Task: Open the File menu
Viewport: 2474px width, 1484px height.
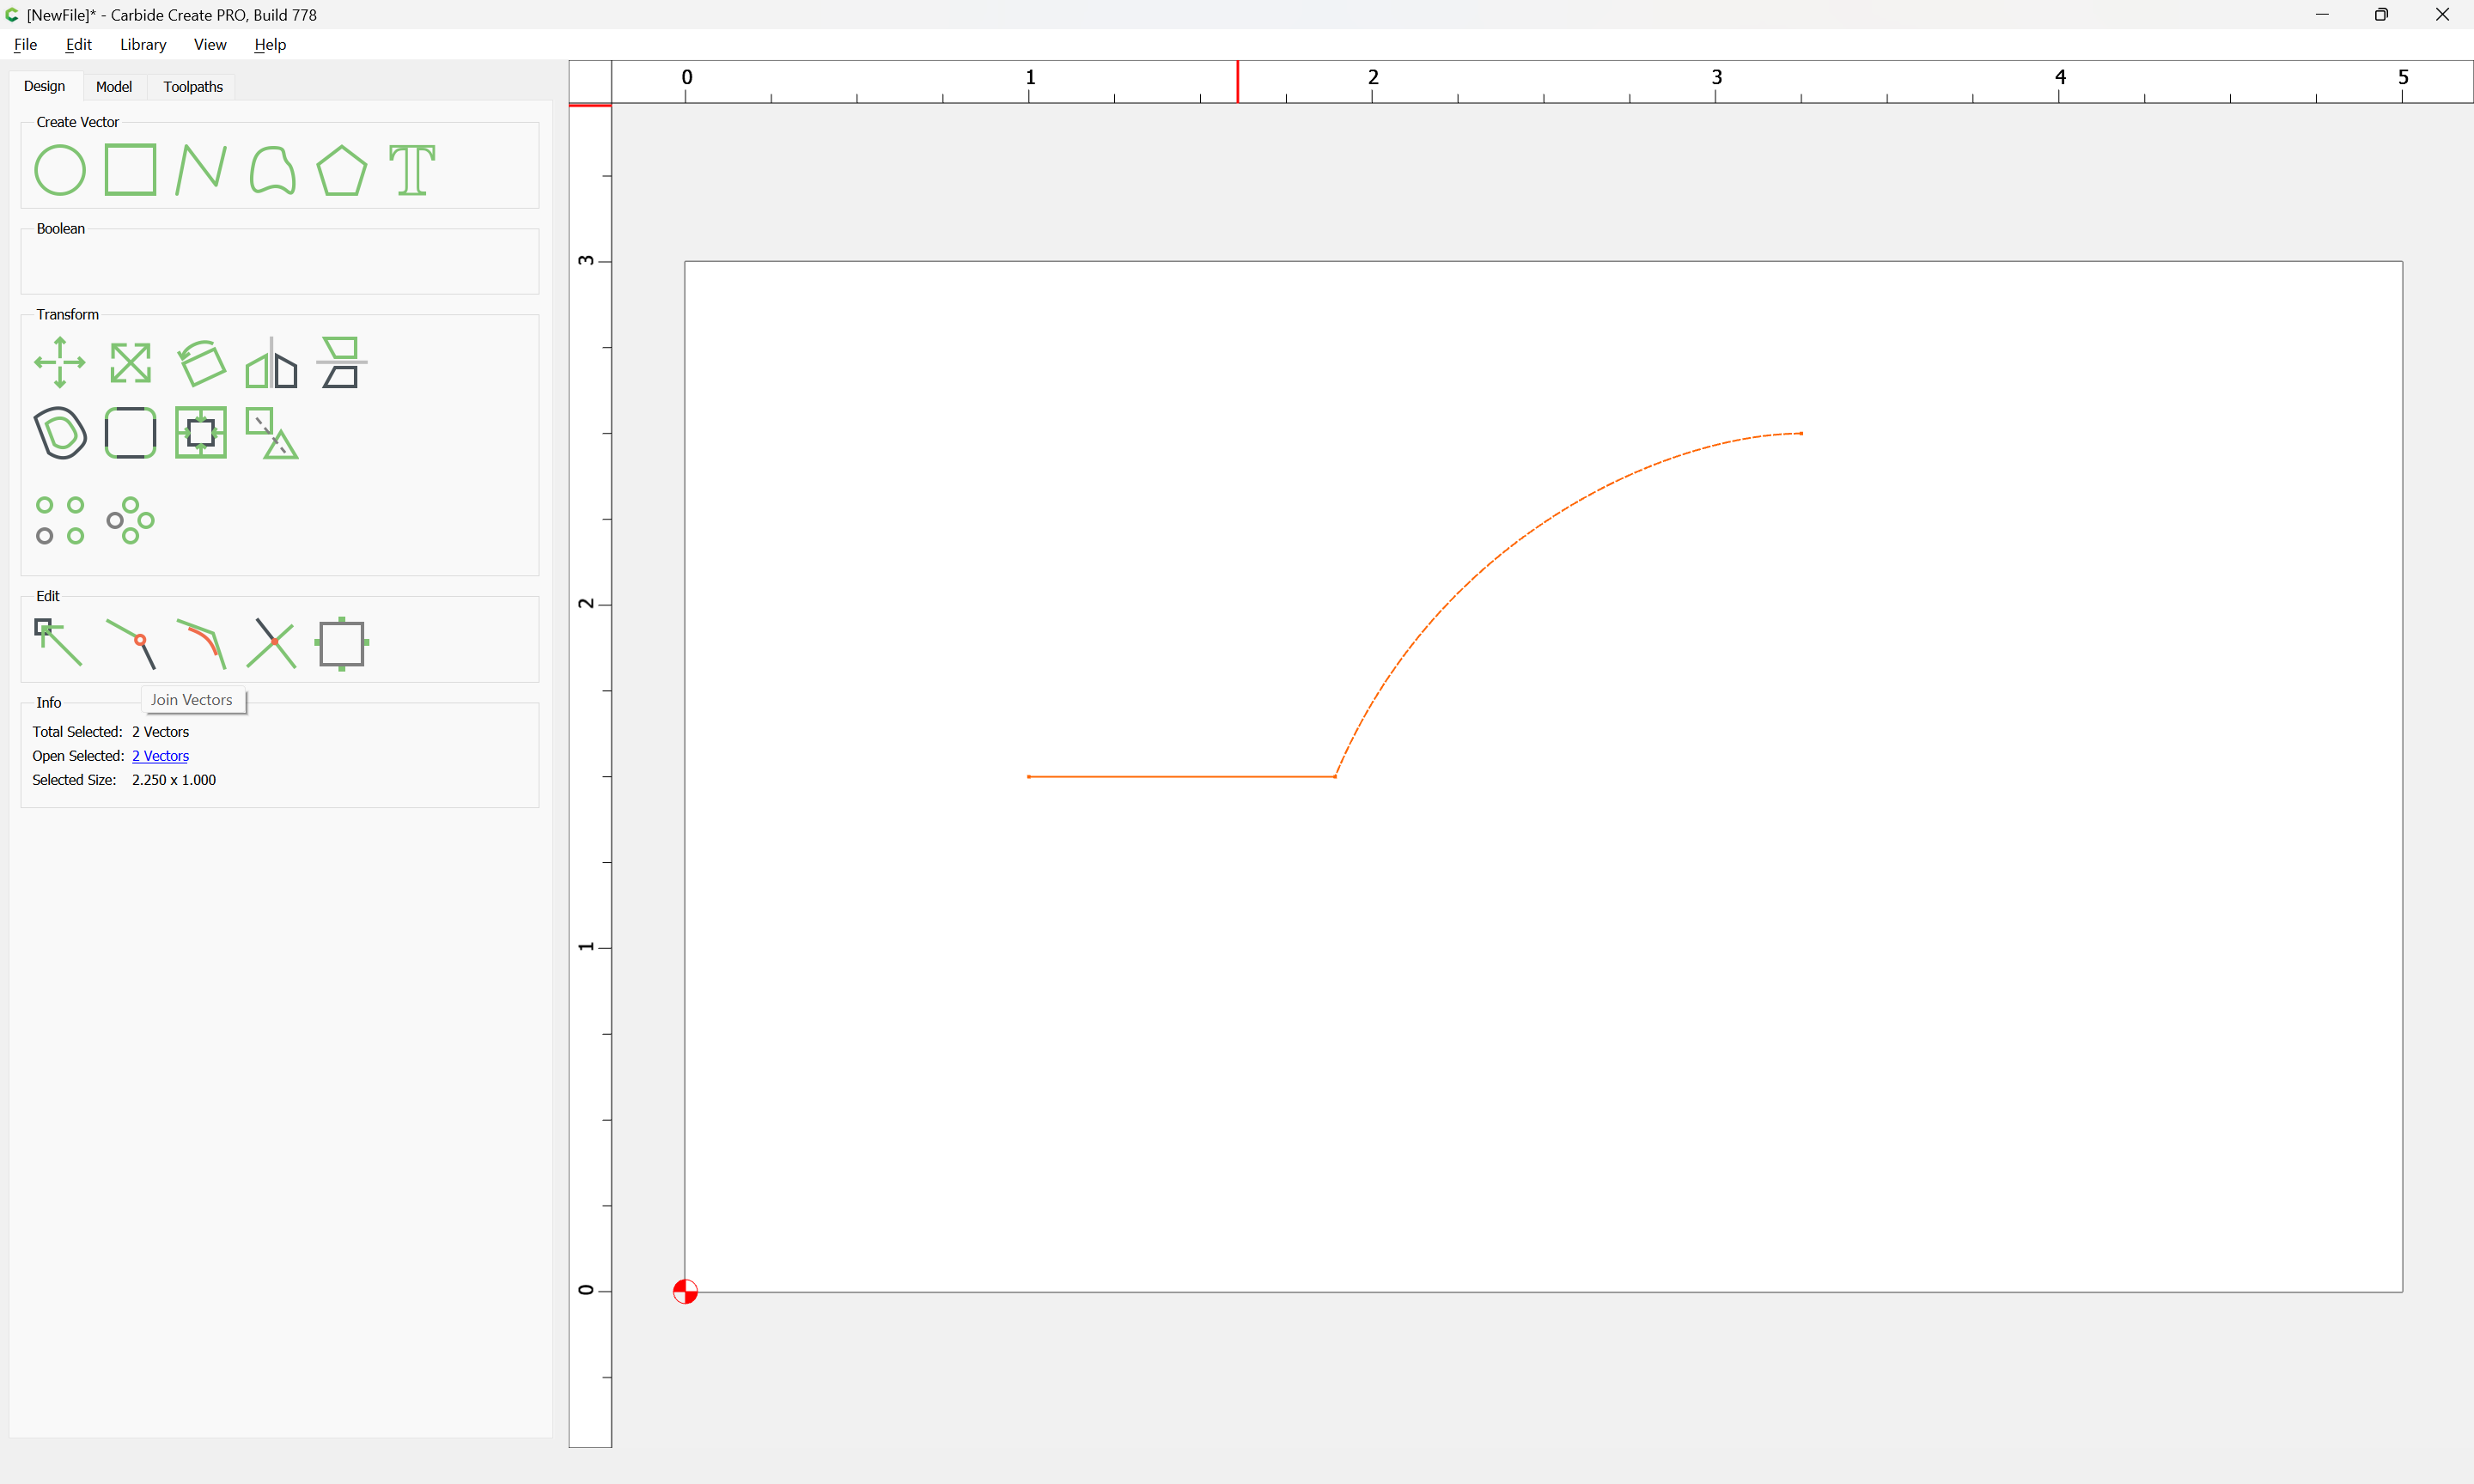Action: [x=26, y=45]
